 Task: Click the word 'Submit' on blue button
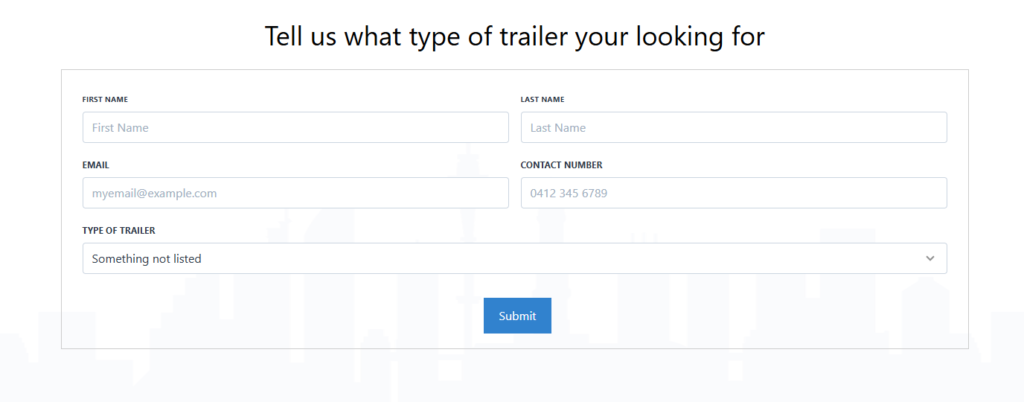[x=517, y=316]
